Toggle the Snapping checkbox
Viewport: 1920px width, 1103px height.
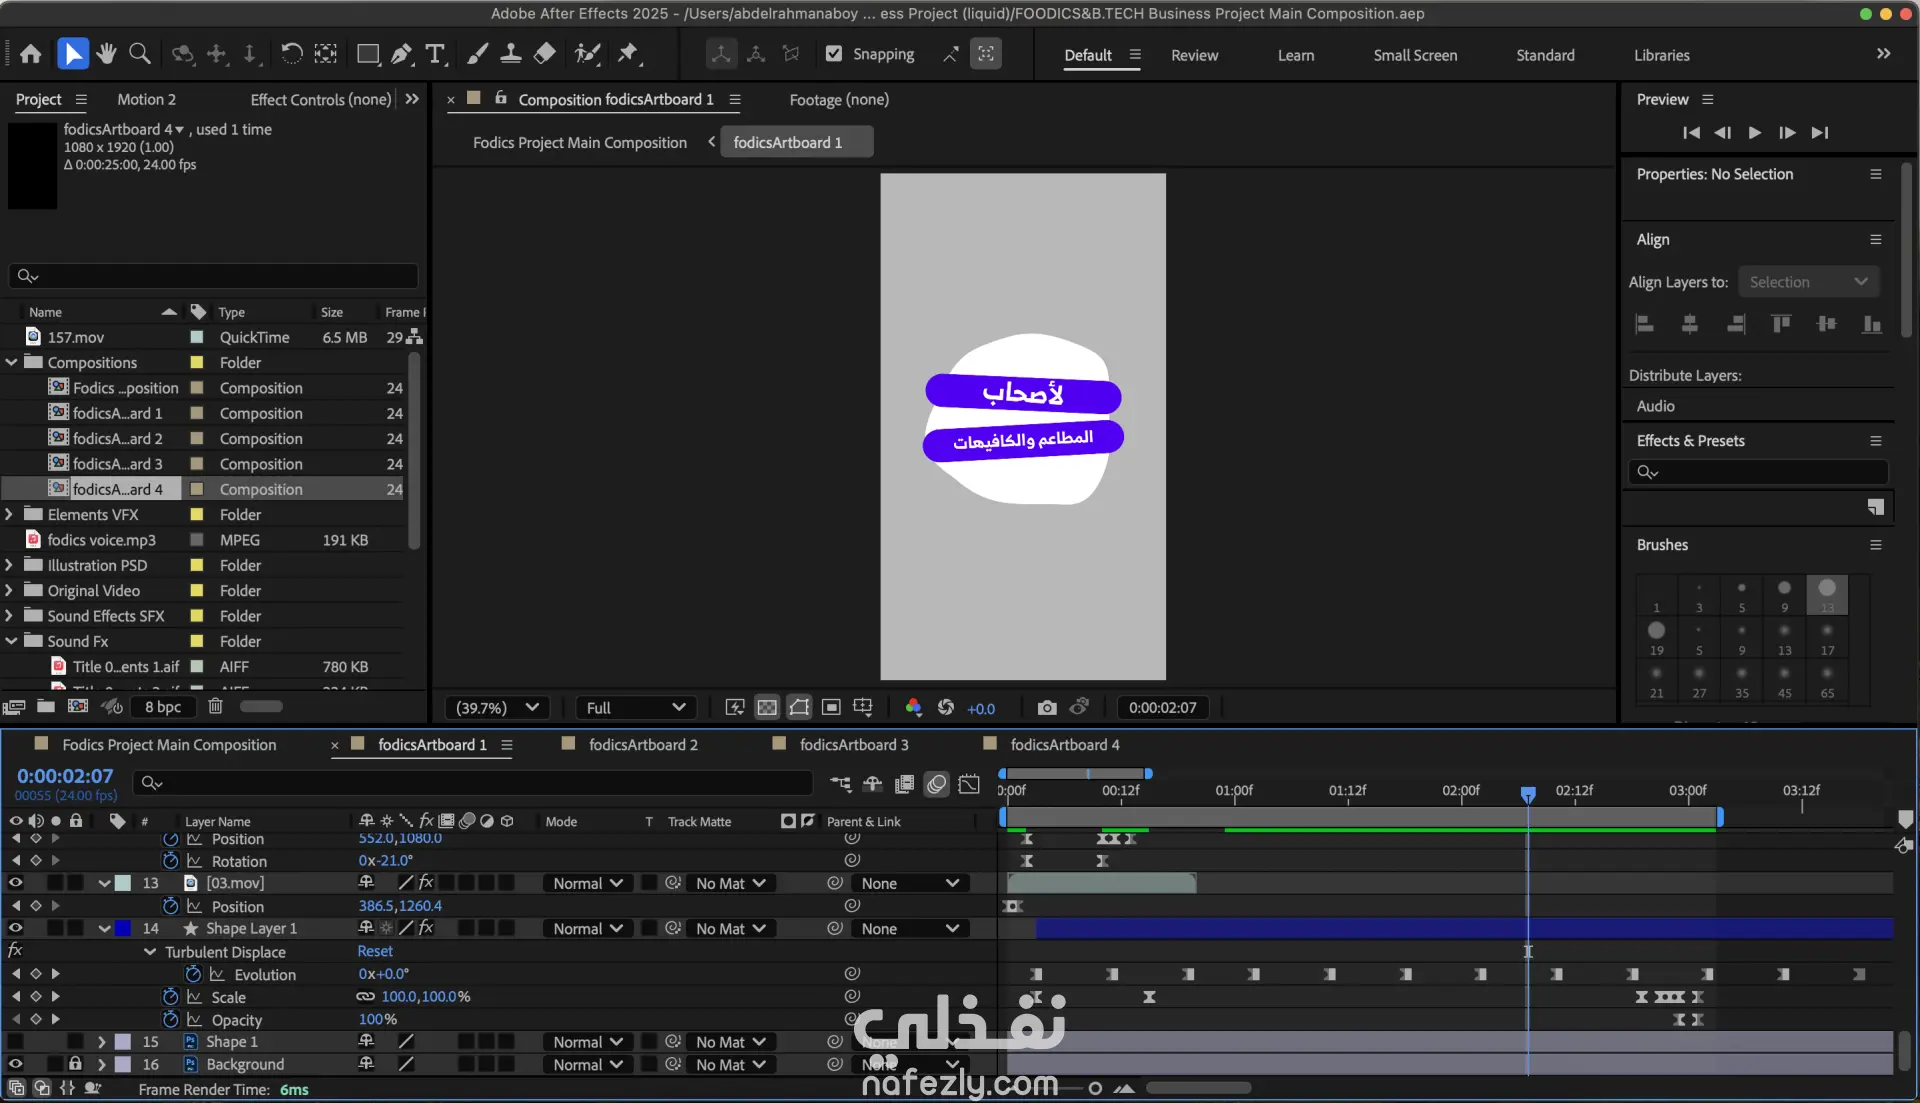pyautogui.click(x=834, y=54)
